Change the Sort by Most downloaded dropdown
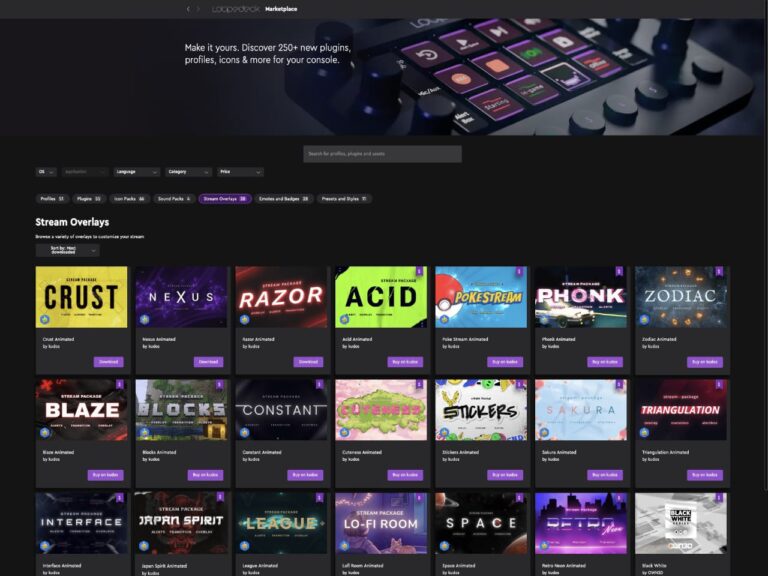The image size is (768, 576). point(67,250)
